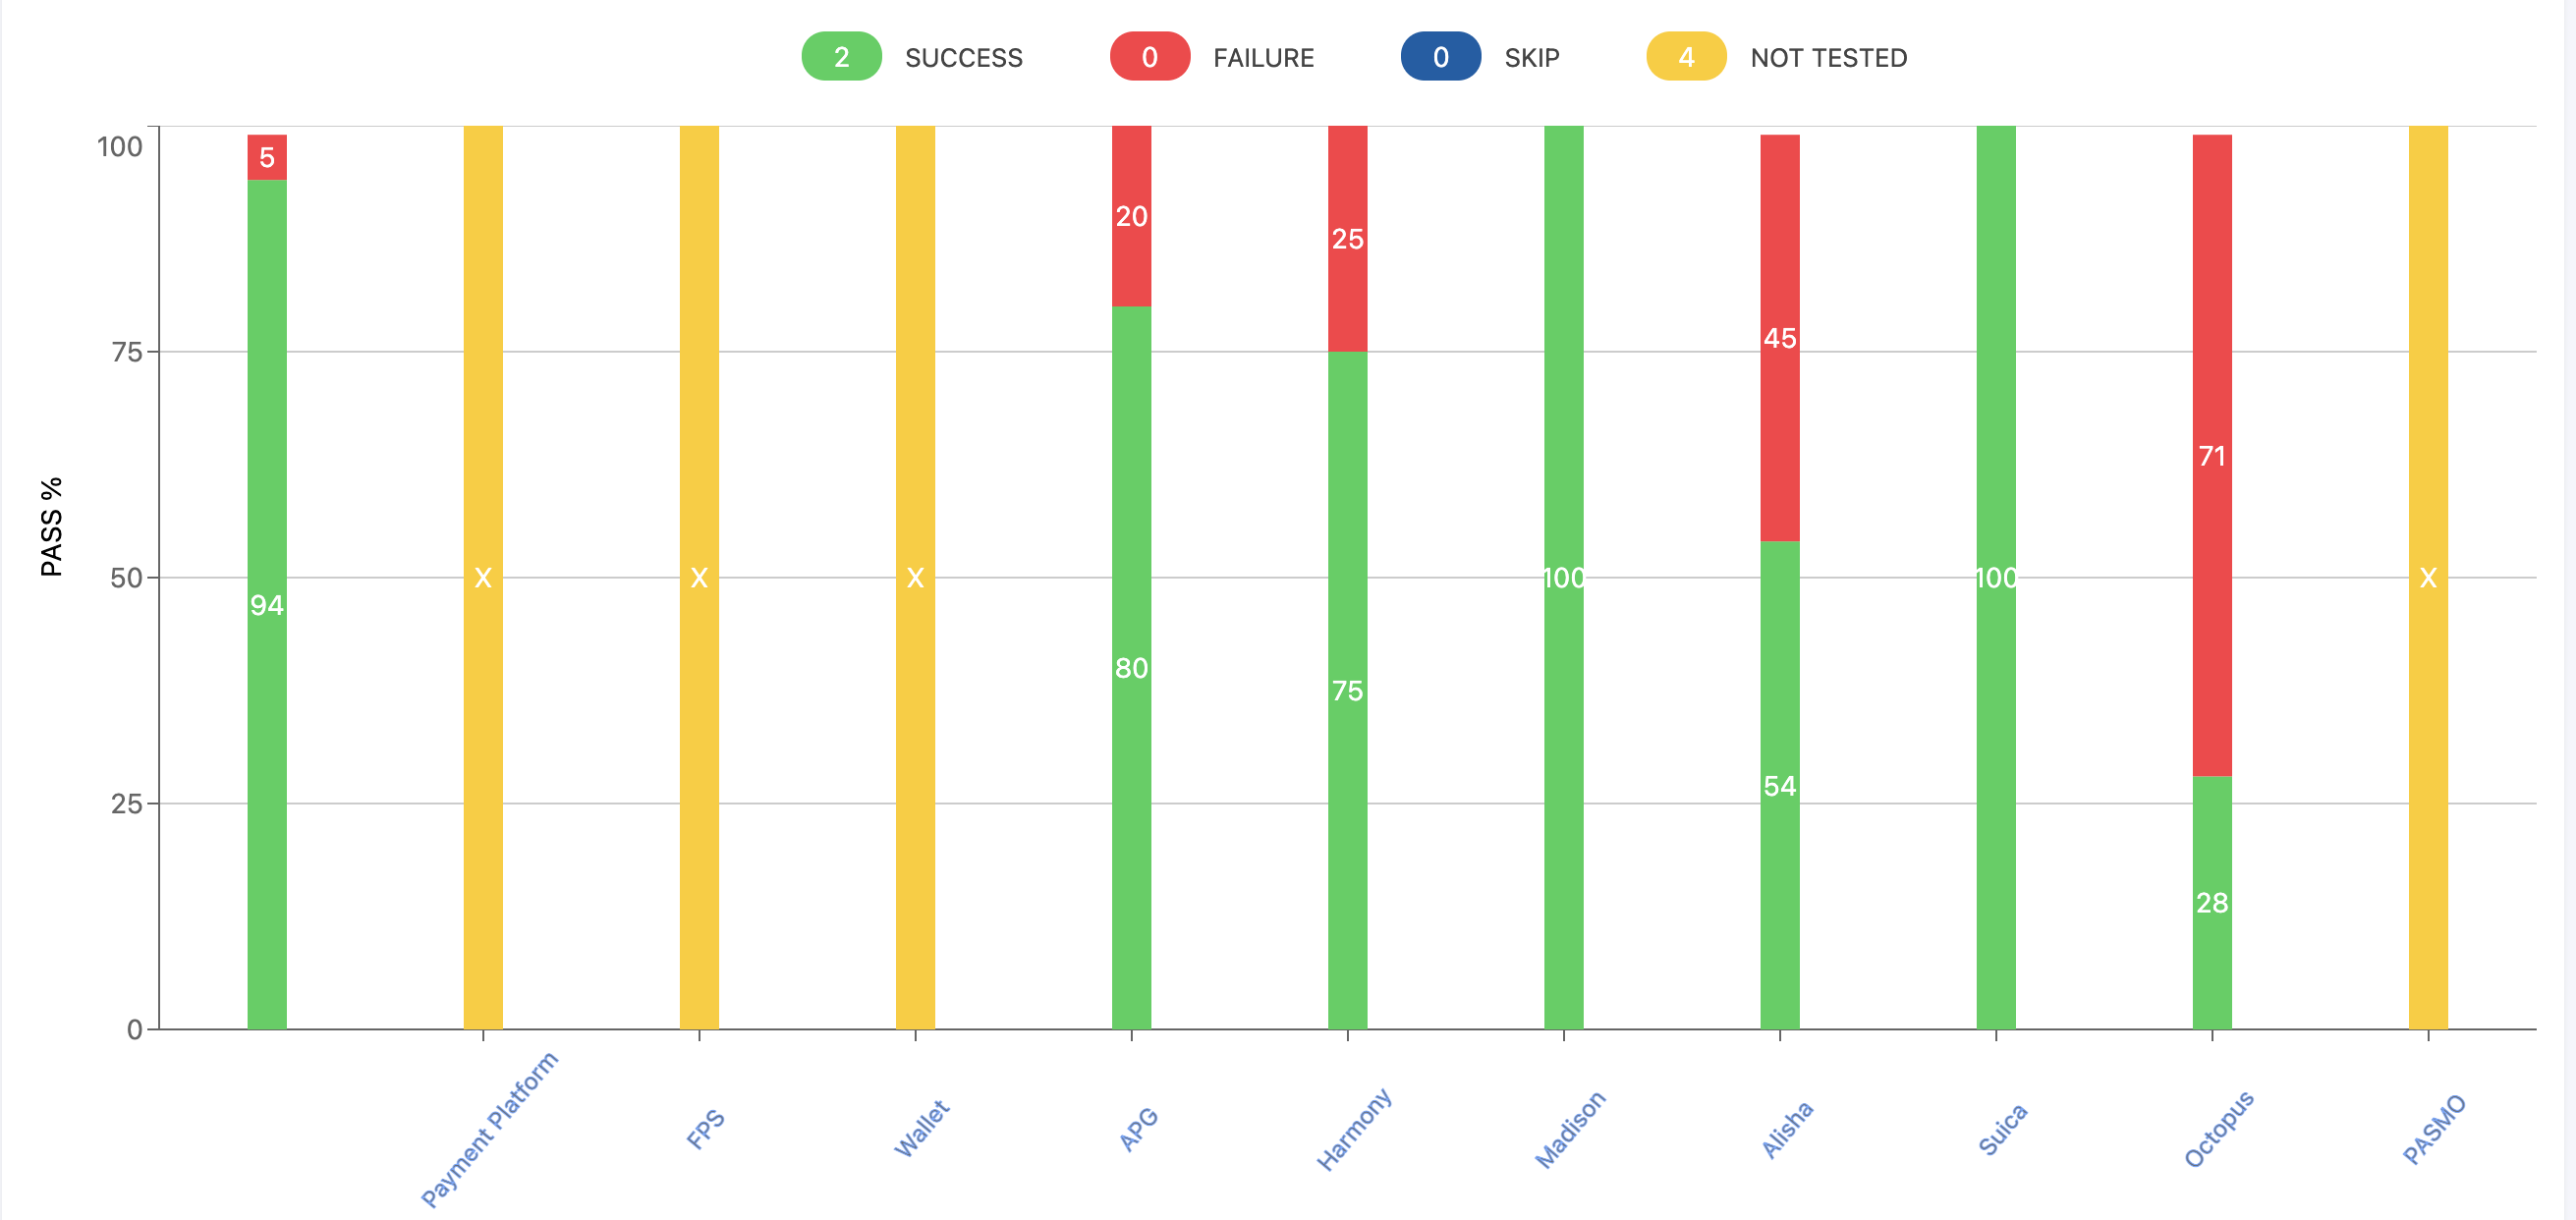Open the Wallet axis label link
Viewport: 2576px width, 1220px height.
(921, 1129)
